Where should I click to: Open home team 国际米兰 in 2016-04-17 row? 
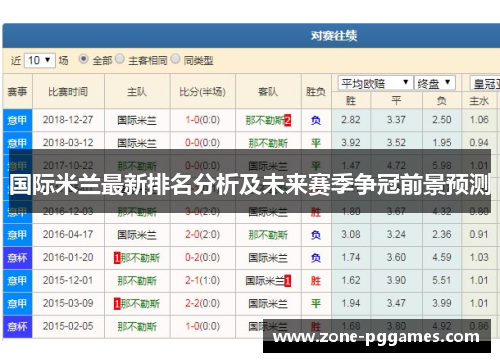pyautogui.click(x=137, y=235)
